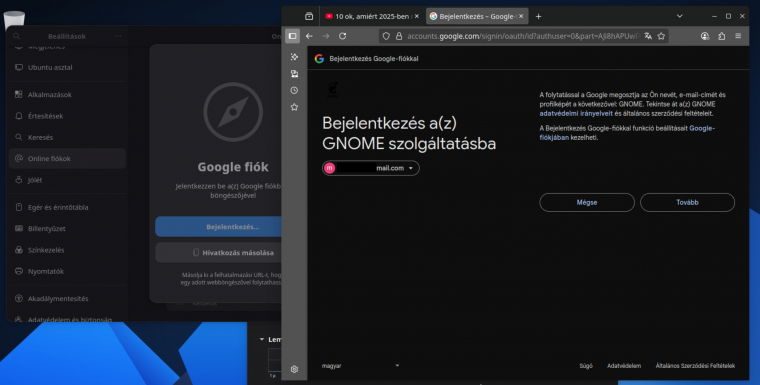Open history panel in browser sidebar

point(294,90)
